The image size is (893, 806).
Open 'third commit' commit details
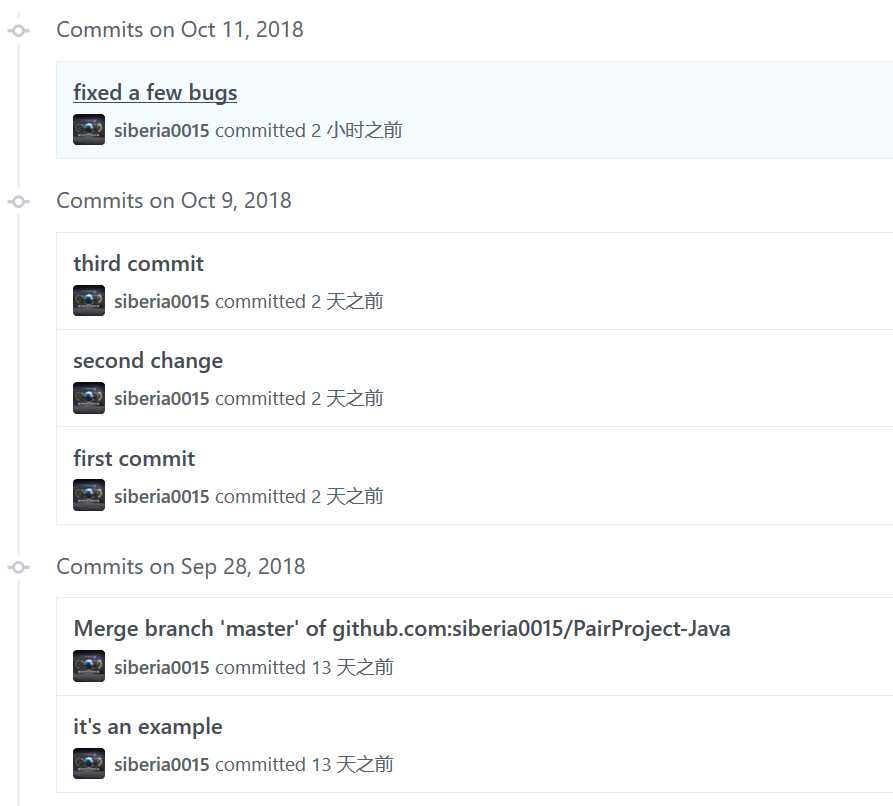138,263
